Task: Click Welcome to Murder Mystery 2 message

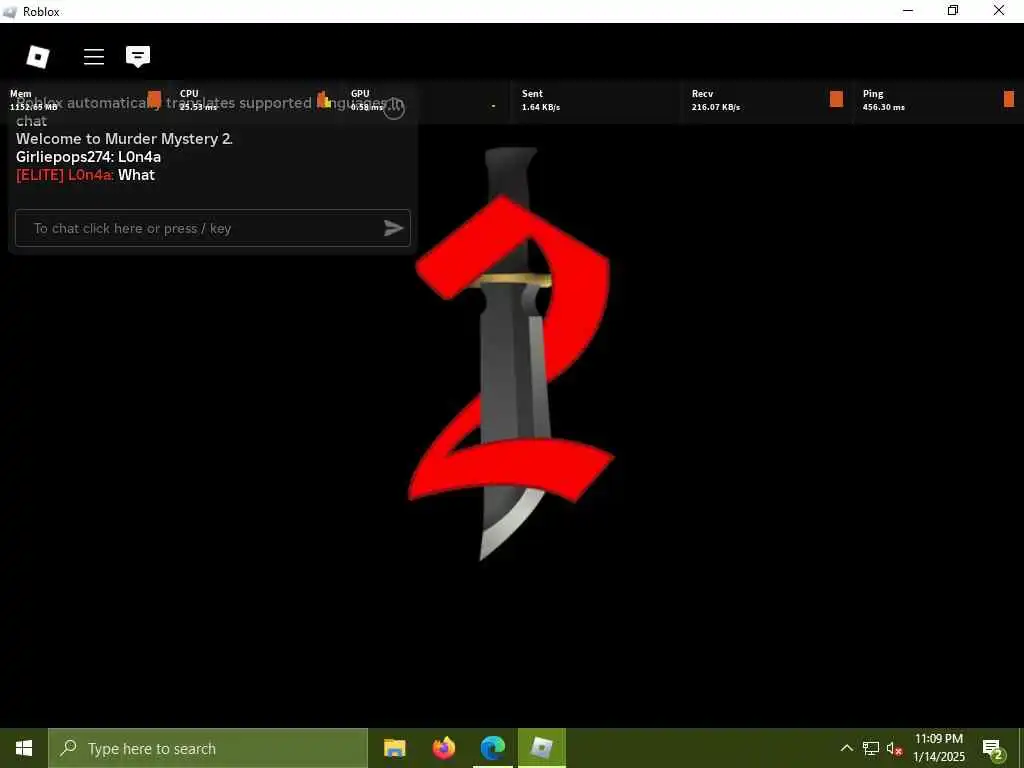Action: (x=124, y=138)
